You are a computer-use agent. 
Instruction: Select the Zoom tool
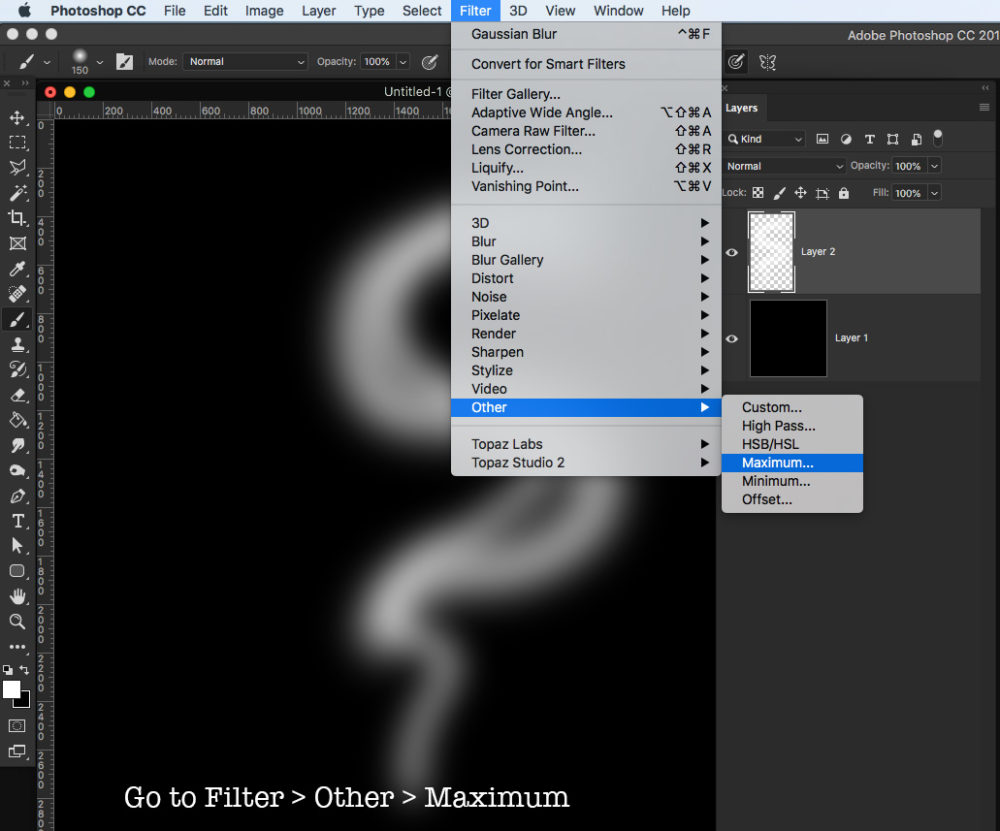click(x=17, y=621)
